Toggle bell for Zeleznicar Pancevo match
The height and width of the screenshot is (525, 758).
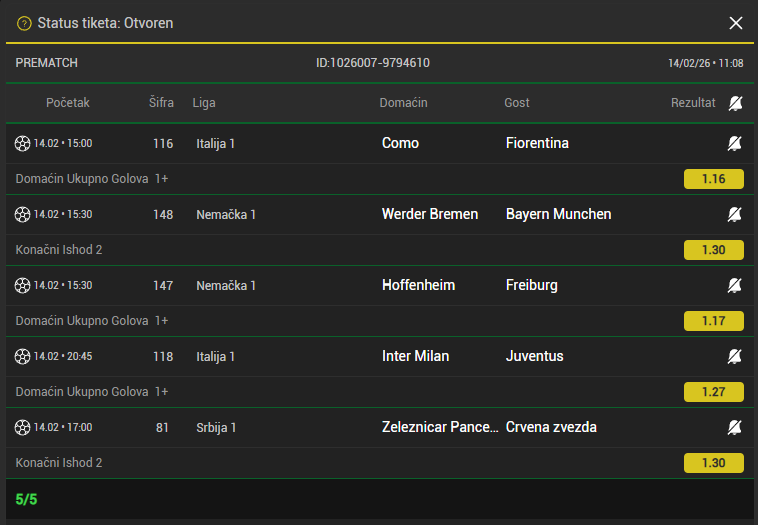click(x=735, y=428)
